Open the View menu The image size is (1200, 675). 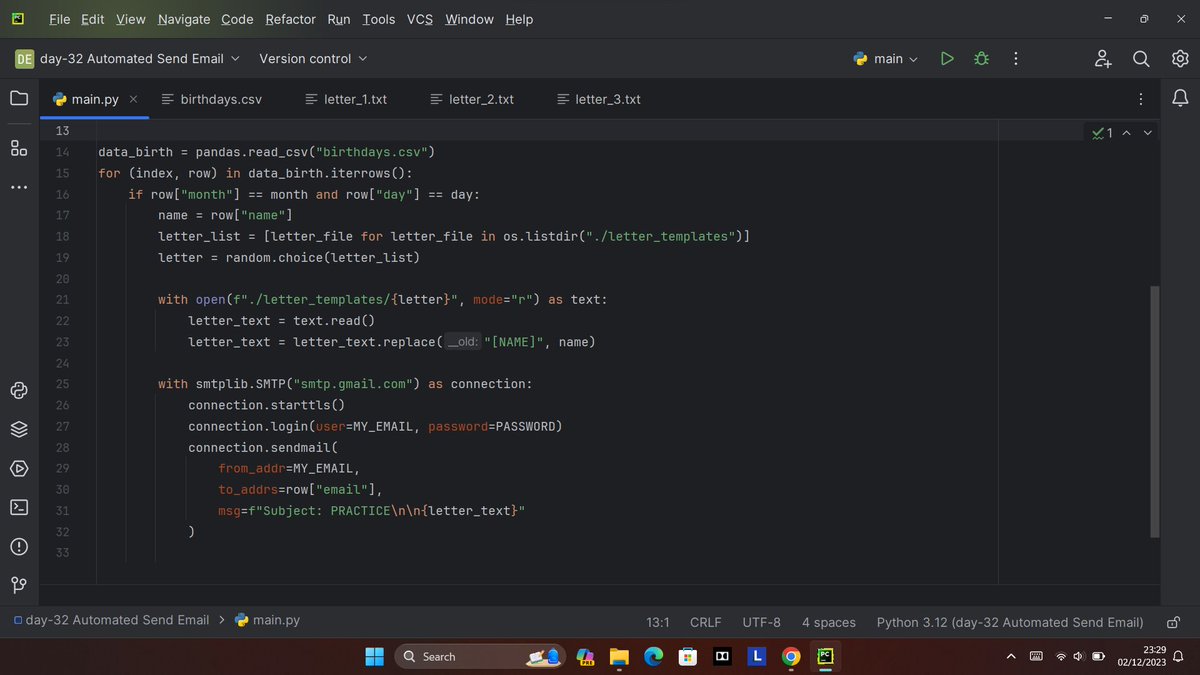click(130, 19)
